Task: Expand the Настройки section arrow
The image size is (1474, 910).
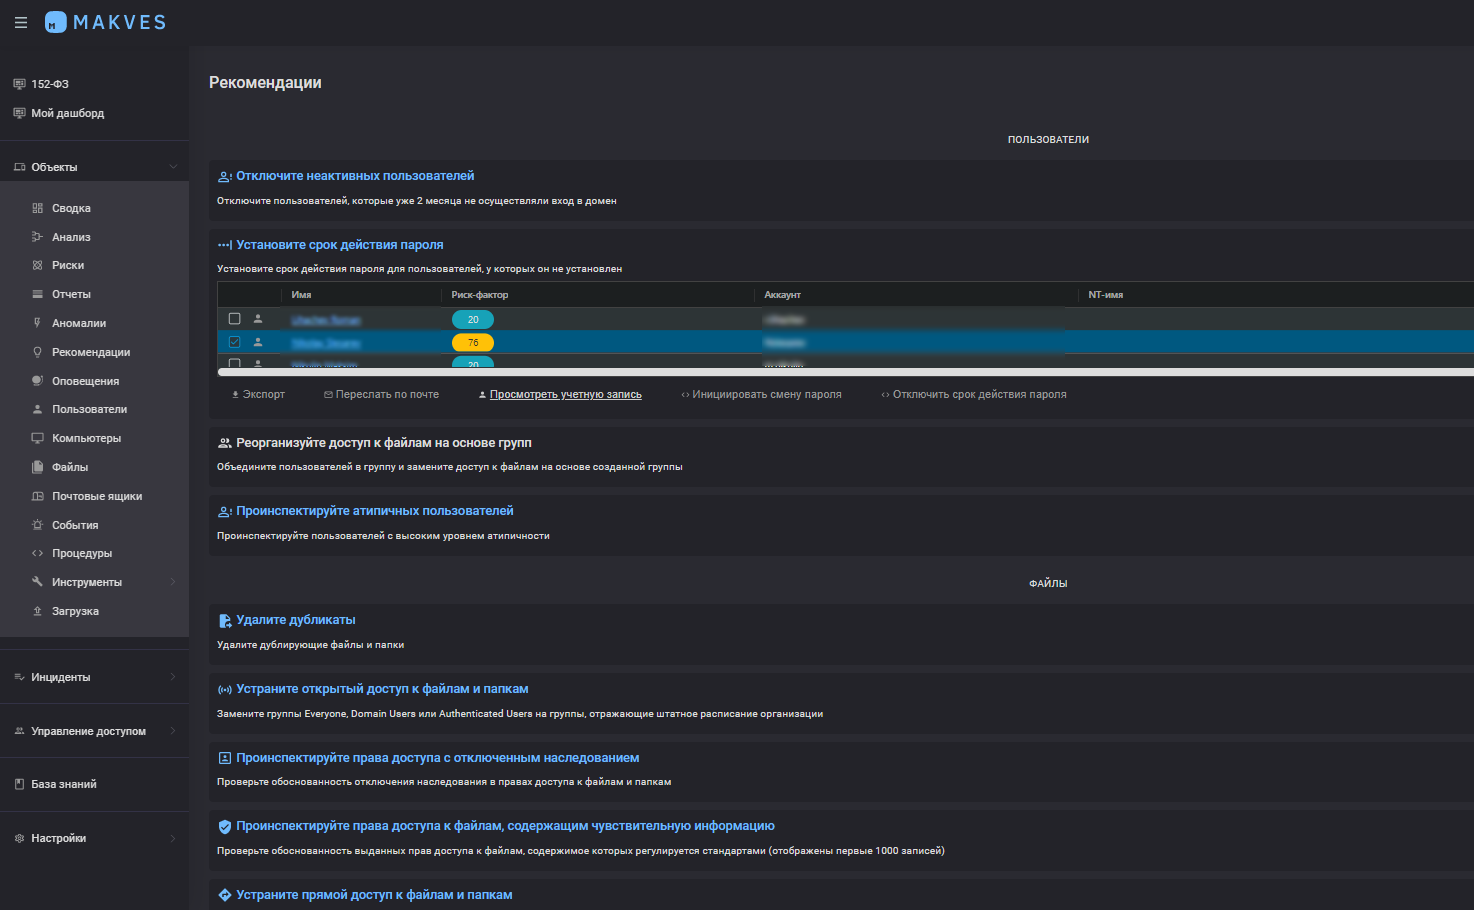Action: pos(173,838)
